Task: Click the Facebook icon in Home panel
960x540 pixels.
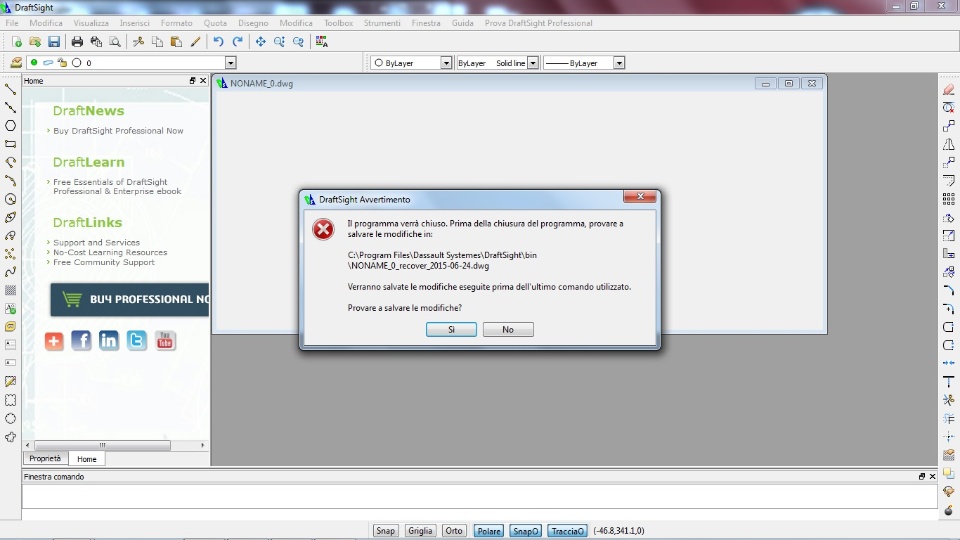Action: 81,340
